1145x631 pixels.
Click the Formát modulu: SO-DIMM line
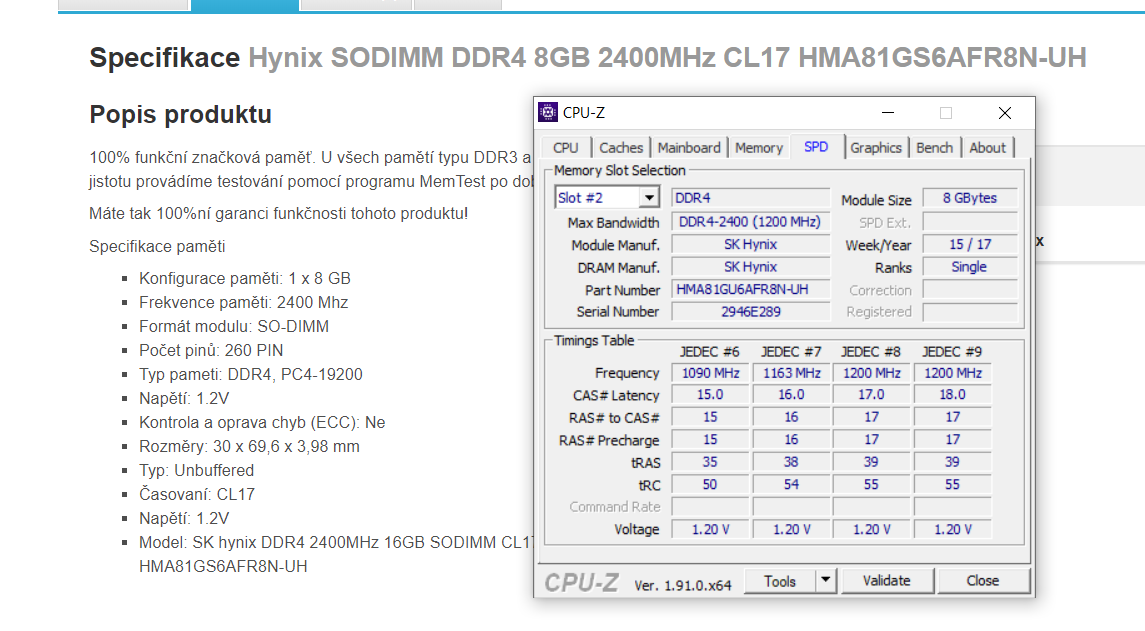tap(234, 326)
